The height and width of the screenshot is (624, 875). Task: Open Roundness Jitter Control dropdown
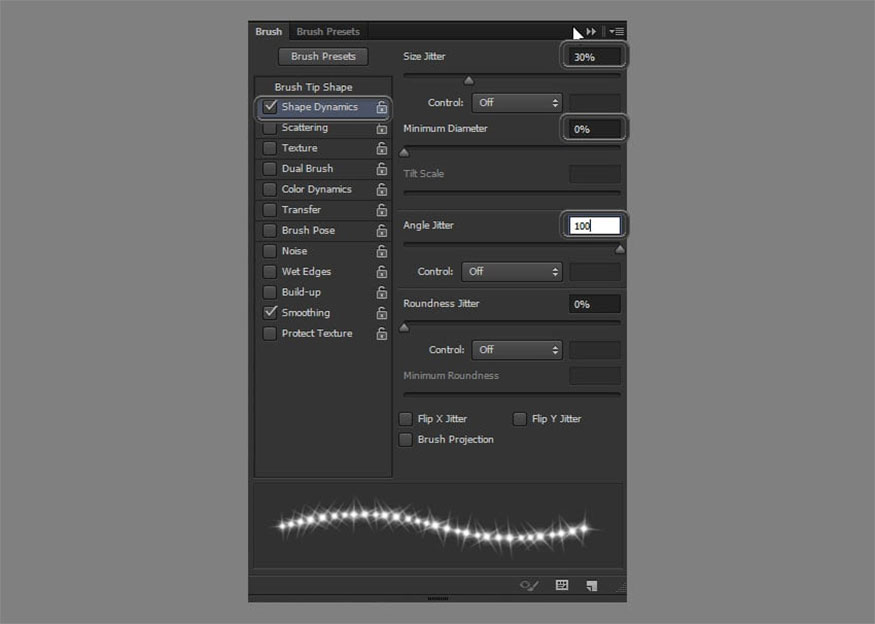(517, 350)
